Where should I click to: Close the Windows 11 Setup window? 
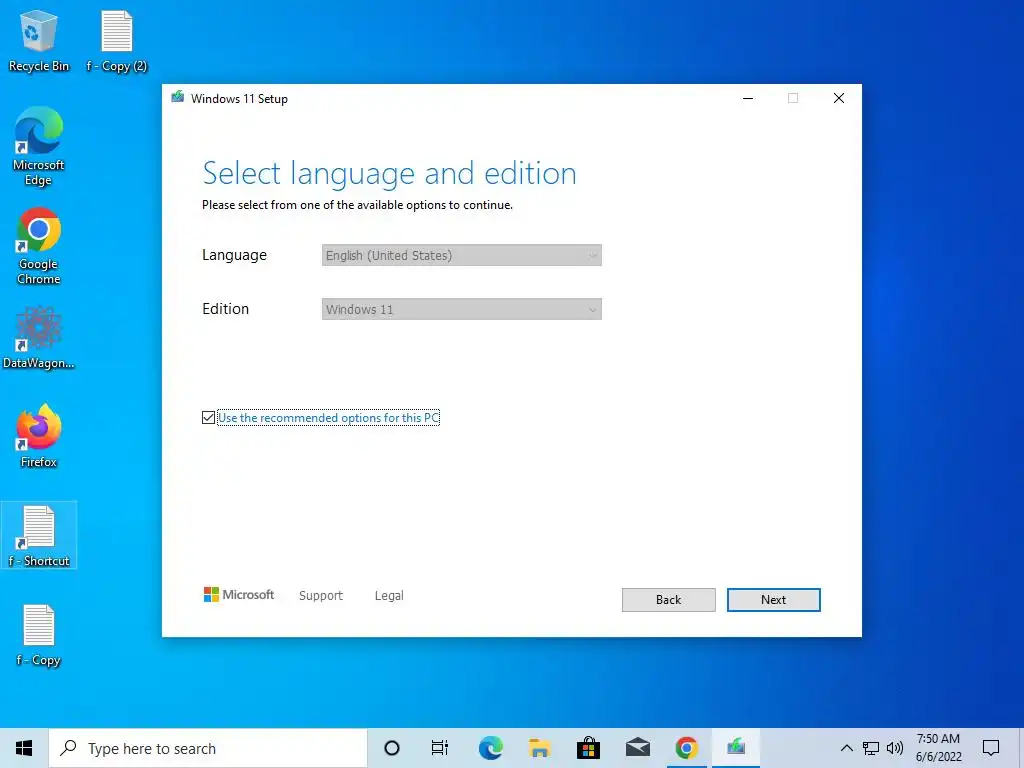tap(839, 98)
